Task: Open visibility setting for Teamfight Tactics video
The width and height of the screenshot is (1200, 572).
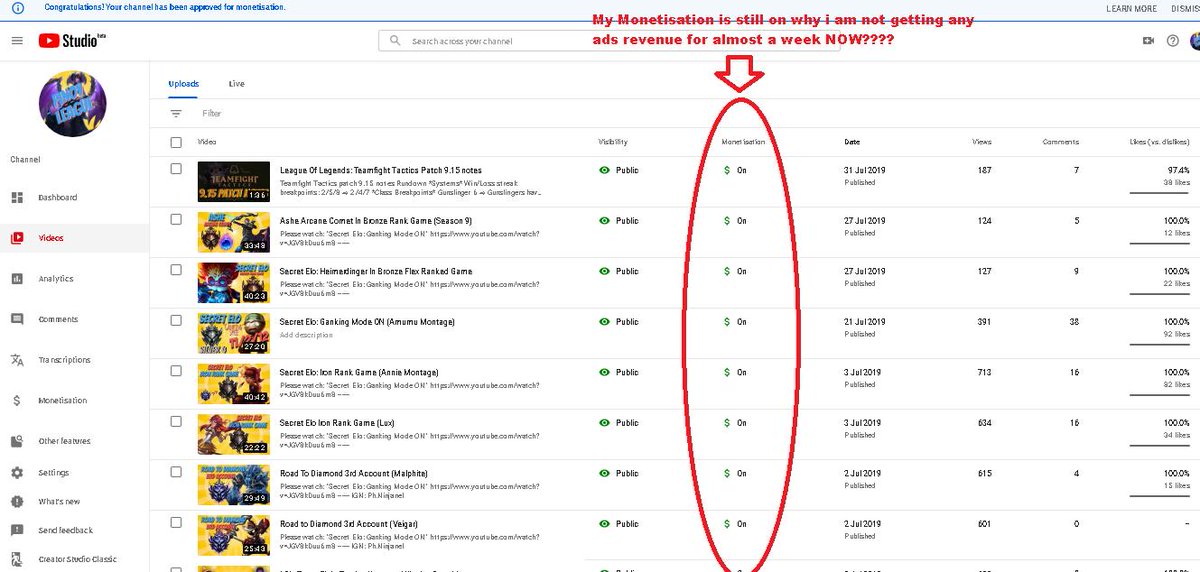Action: pyautogui.click(x=619, y=171)
